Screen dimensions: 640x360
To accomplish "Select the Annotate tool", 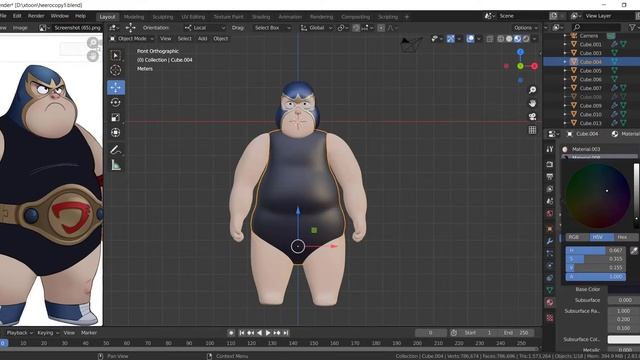I will 116,150.
